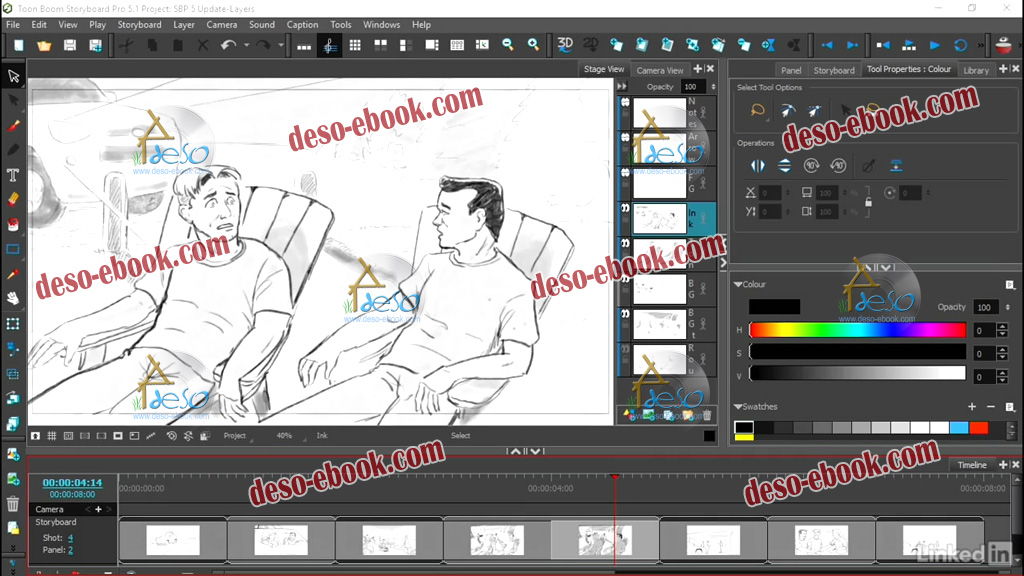Click the Rotate 90 clockwise icon
The height and width of the screenshot is (576, 1024).
812,166
